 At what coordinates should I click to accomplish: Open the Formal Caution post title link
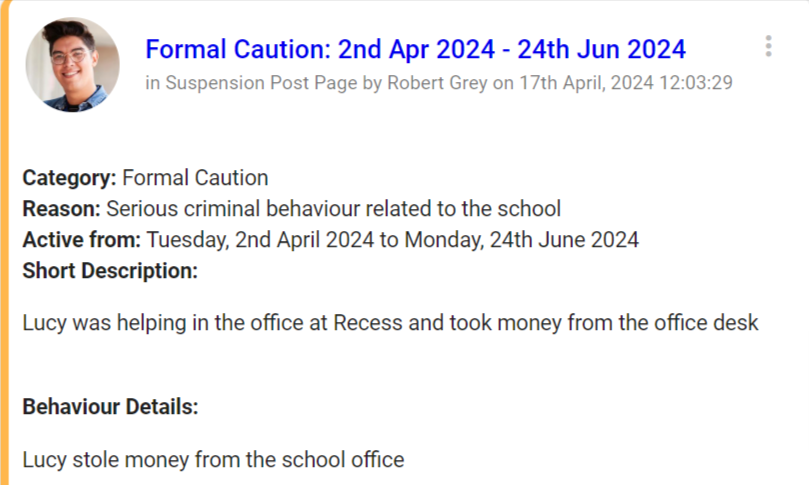pos(415,49)
